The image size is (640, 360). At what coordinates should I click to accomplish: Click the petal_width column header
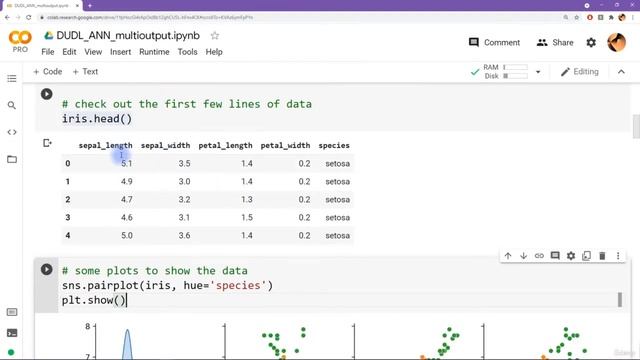click(x=285, y=145)
